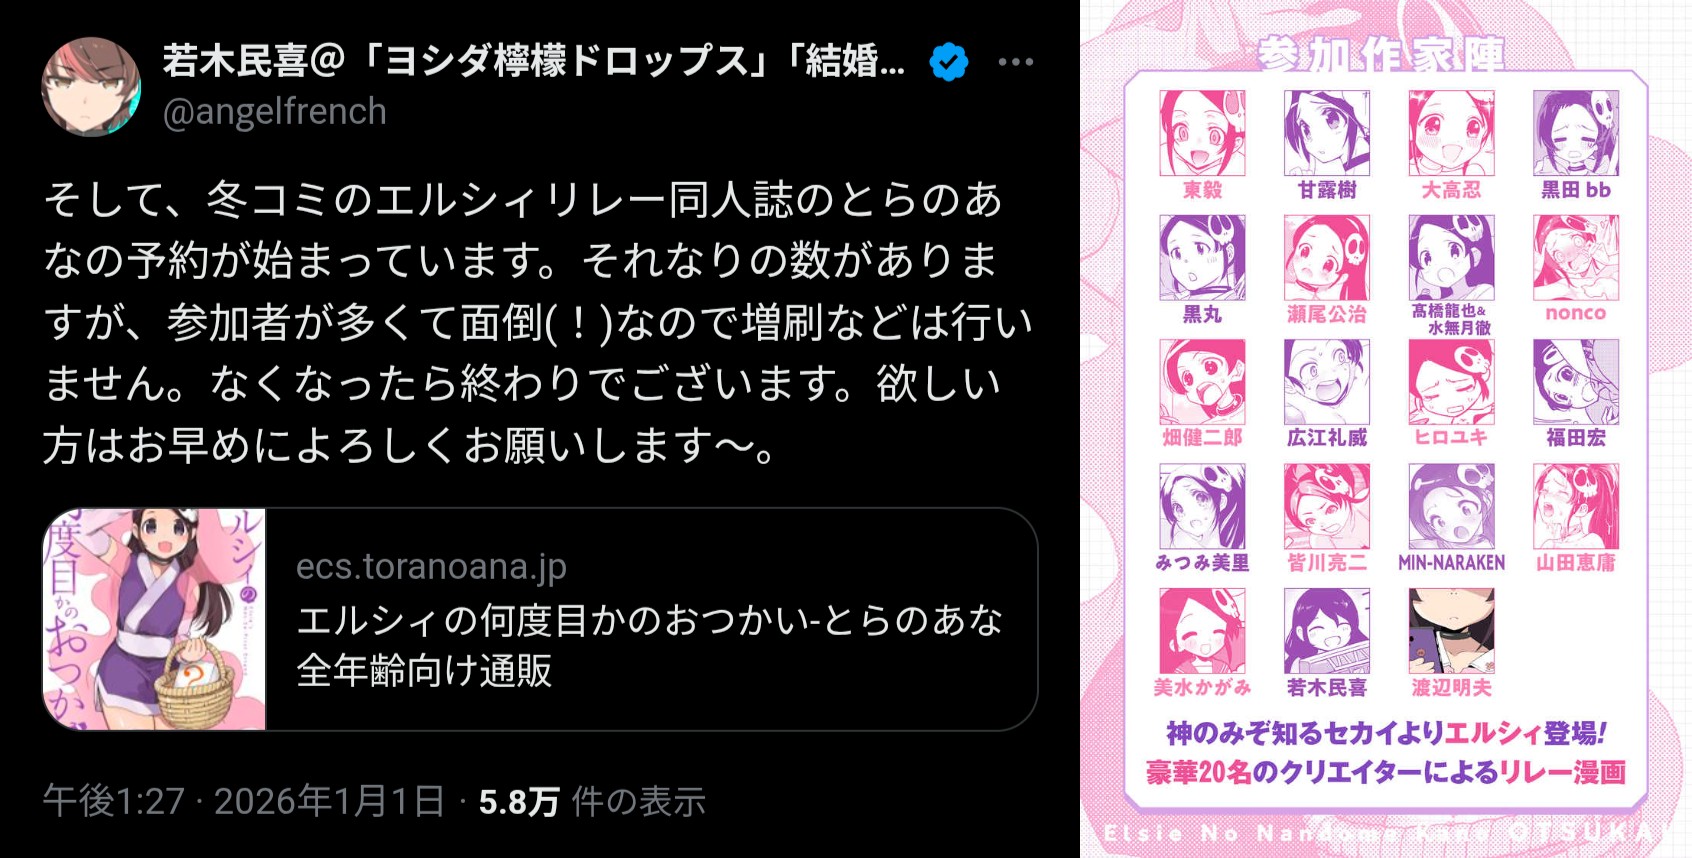Select the 黒田bb artist portrait
The height and width of the screenshot is (858, 1692).
[x=1576, y=133]
